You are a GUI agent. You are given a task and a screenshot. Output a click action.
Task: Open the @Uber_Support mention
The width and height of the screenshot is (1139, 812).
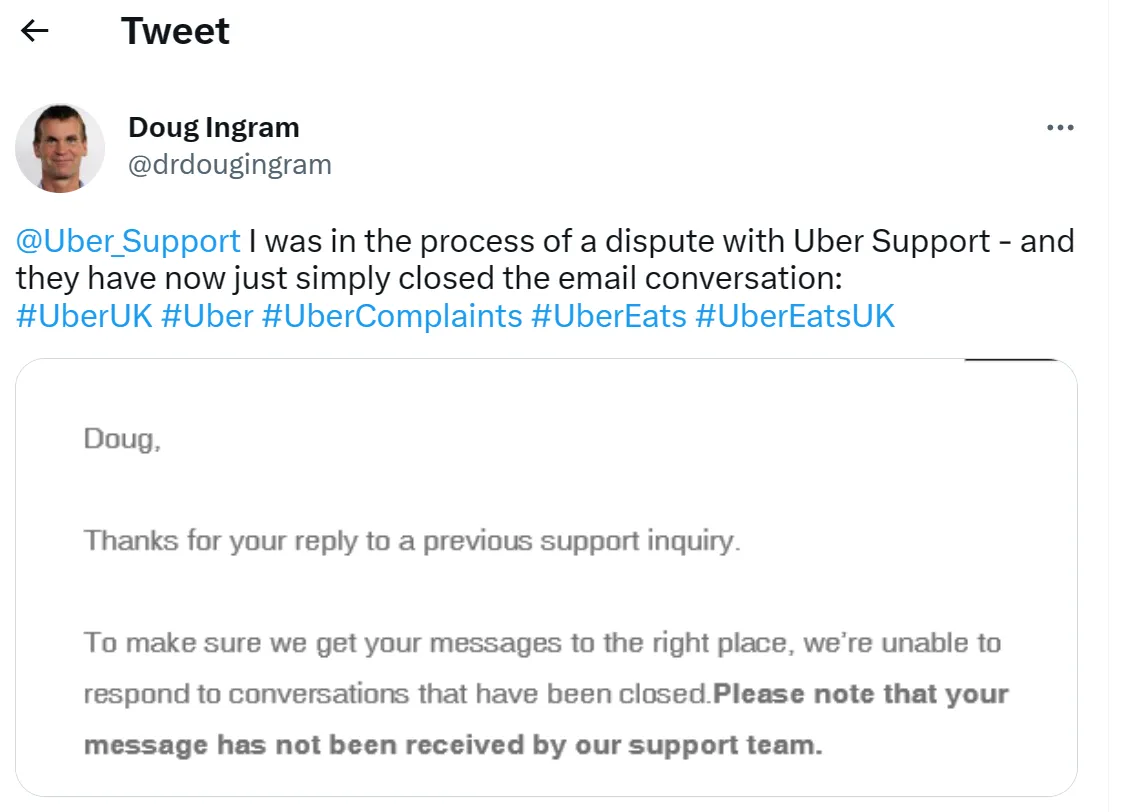[128, 241]
